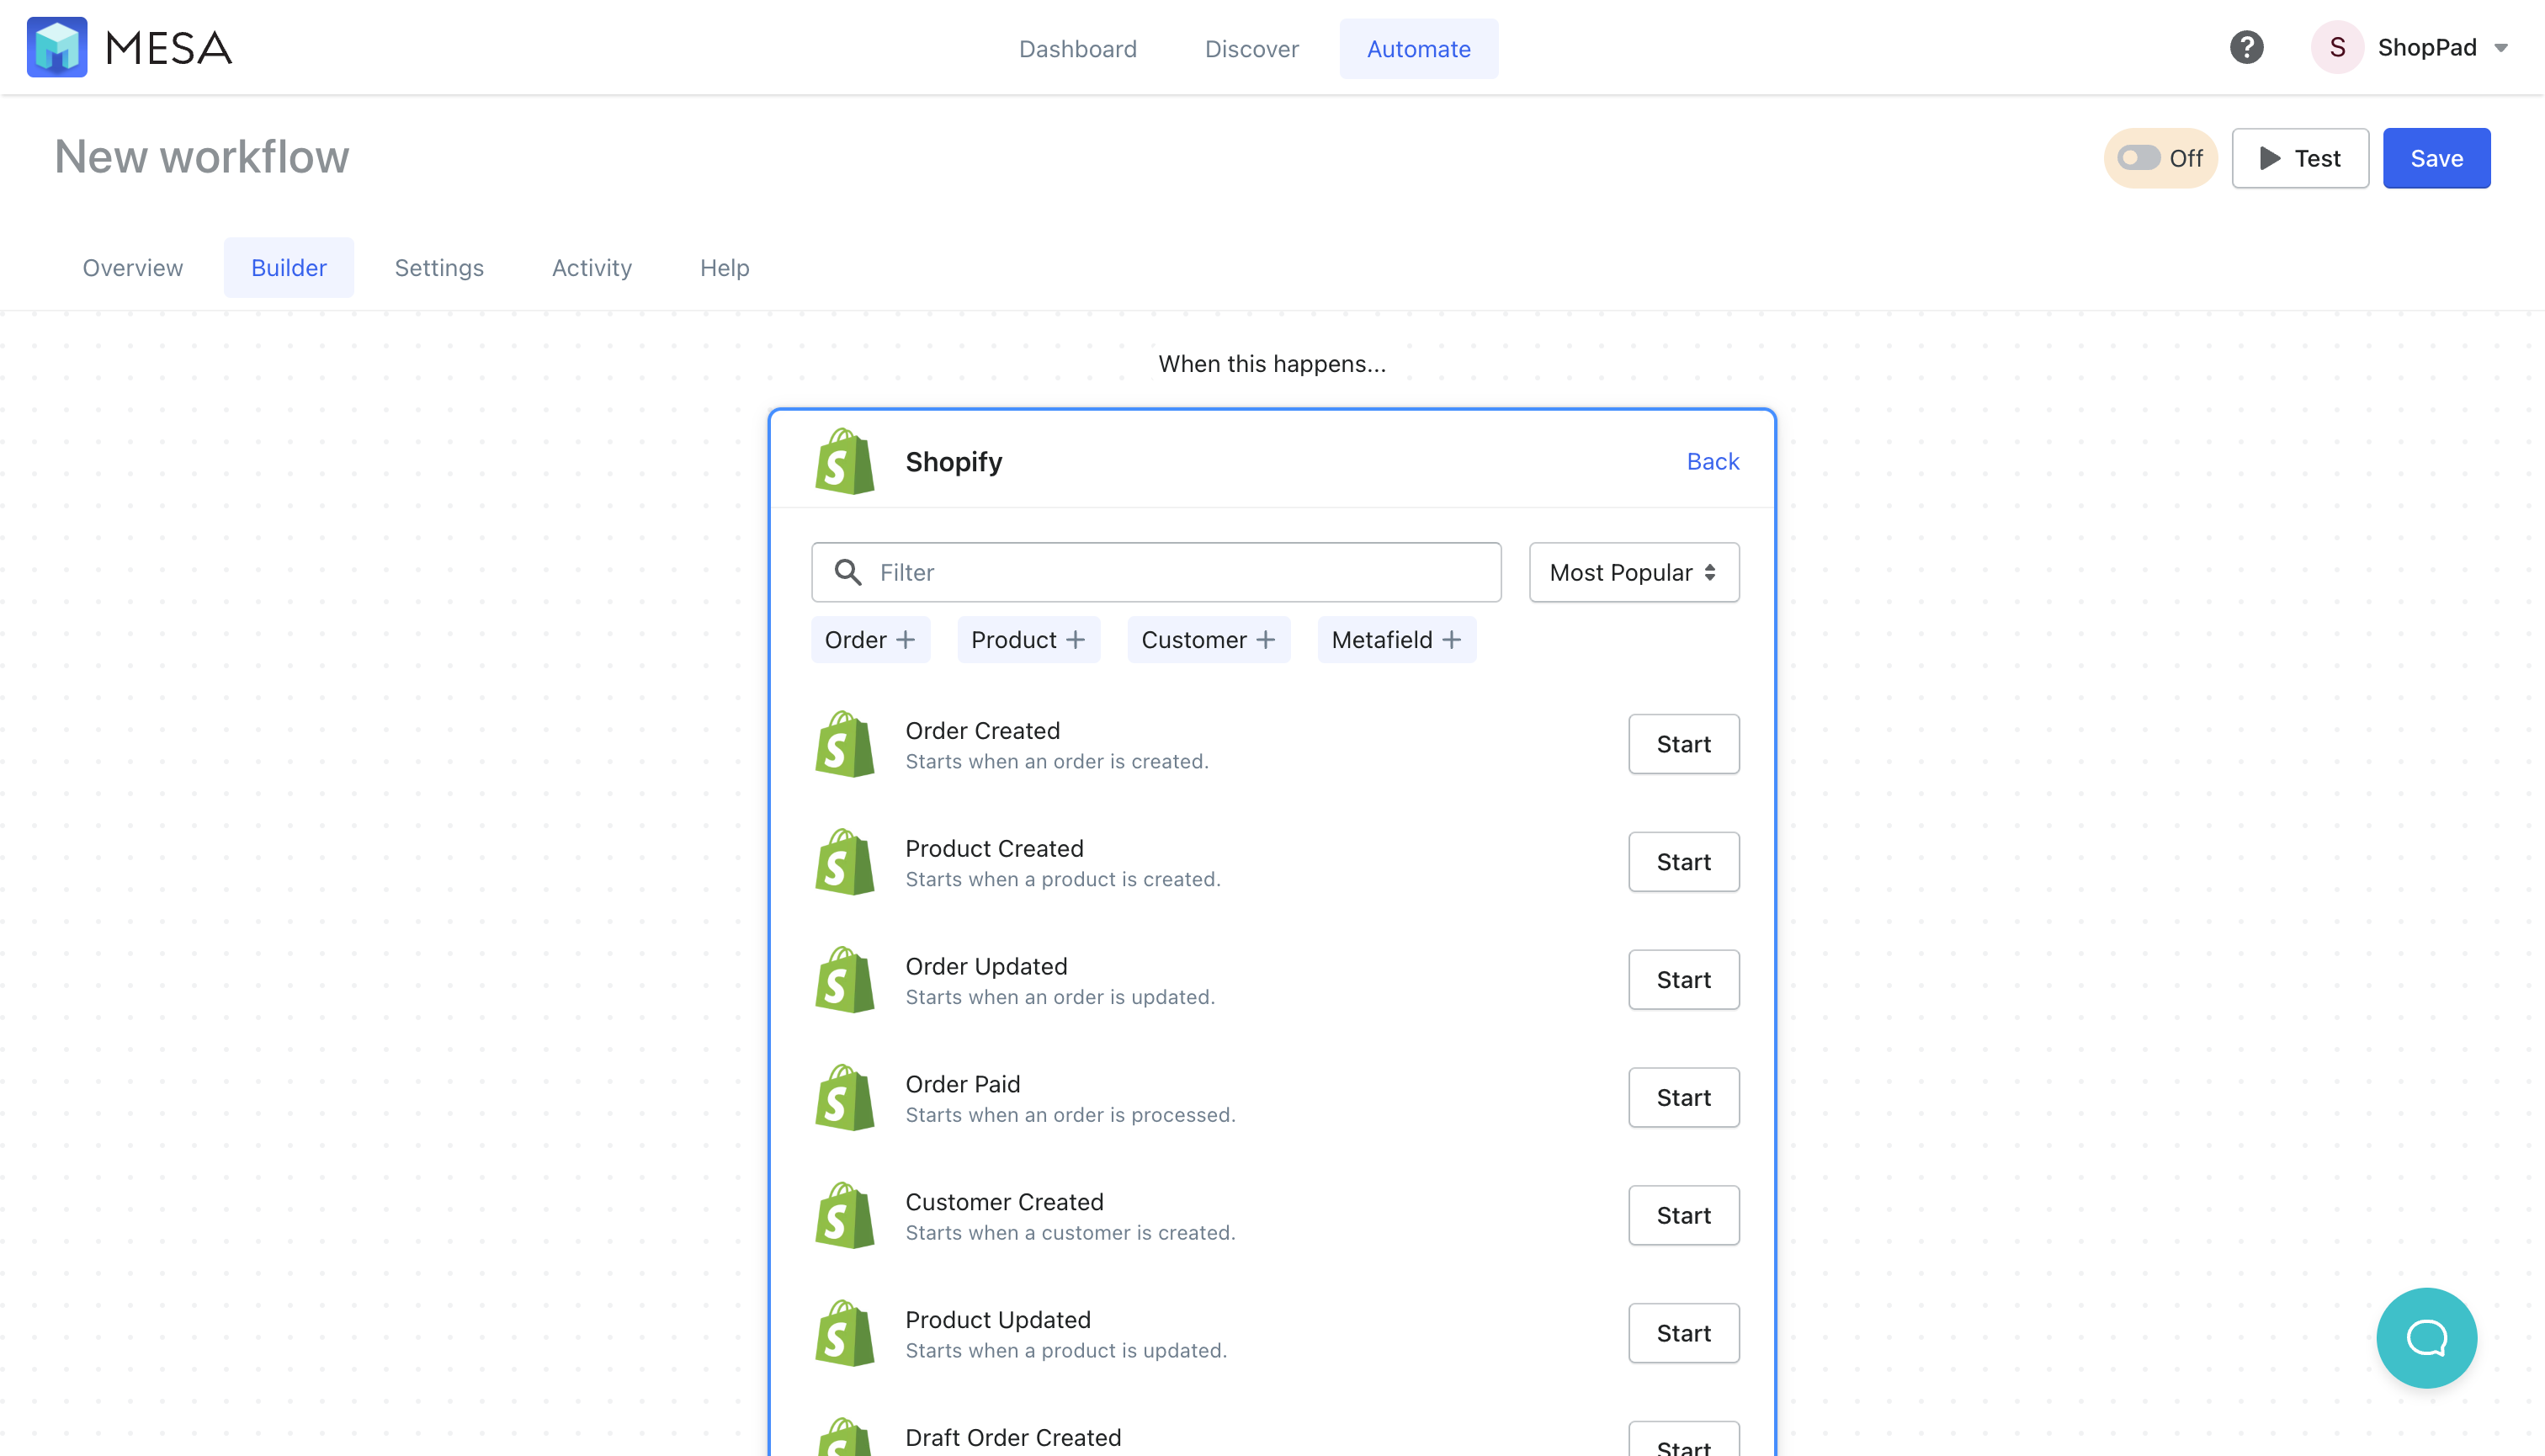Screen dimensions: 2545x1456
Task: Switch to the Activity tab
Action: pos(592,268)
